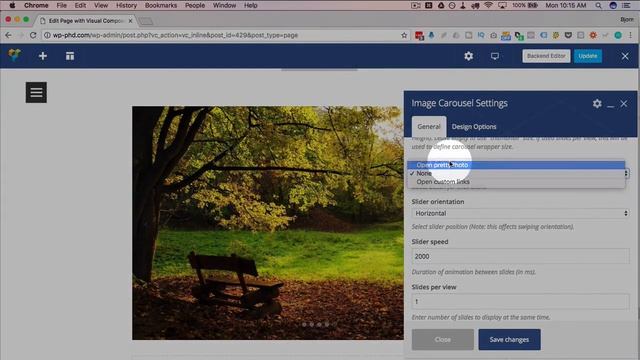Exit the frontend editor with X
640x360 pixels.
pos(625,56)
